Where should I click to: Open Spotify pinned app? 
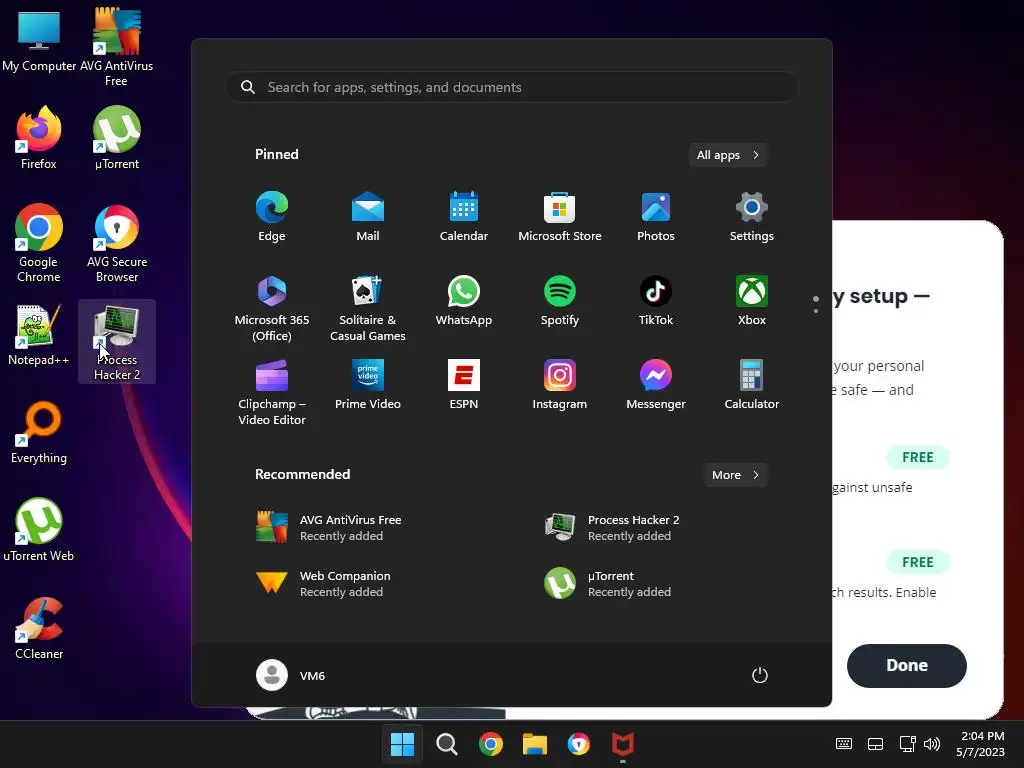click(x=560, y=301)
